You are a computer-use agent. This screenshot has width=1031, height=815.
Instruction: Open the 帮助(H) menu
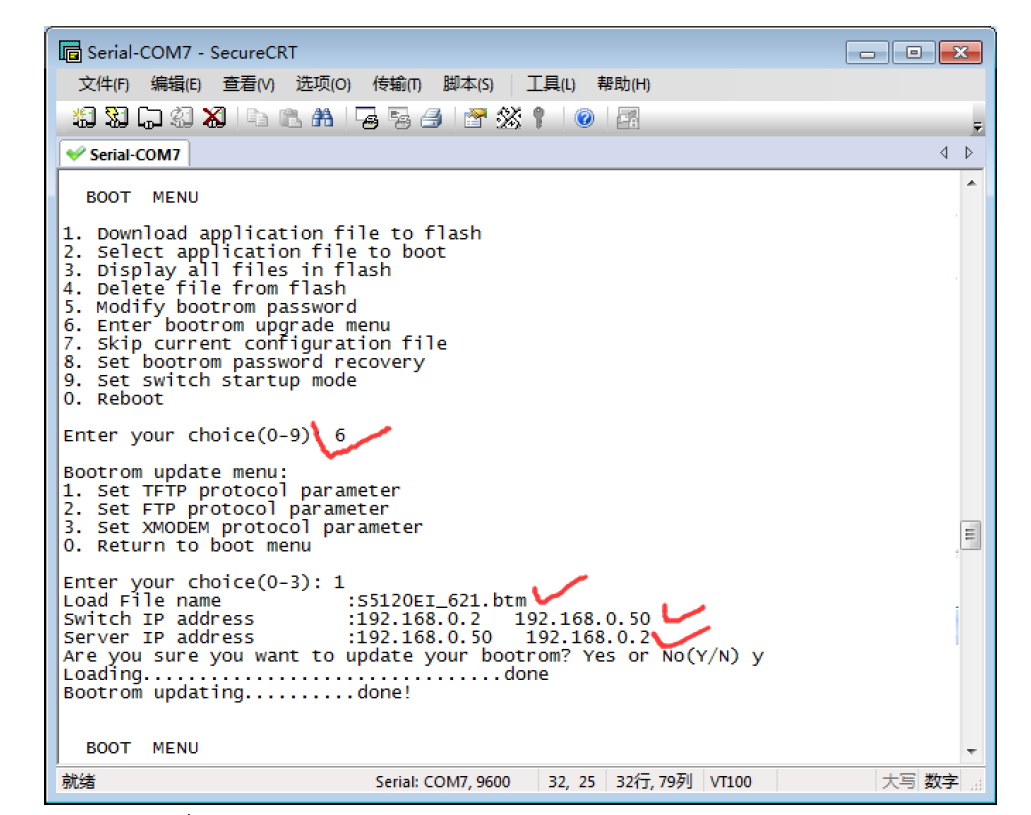tap(623, 84)
